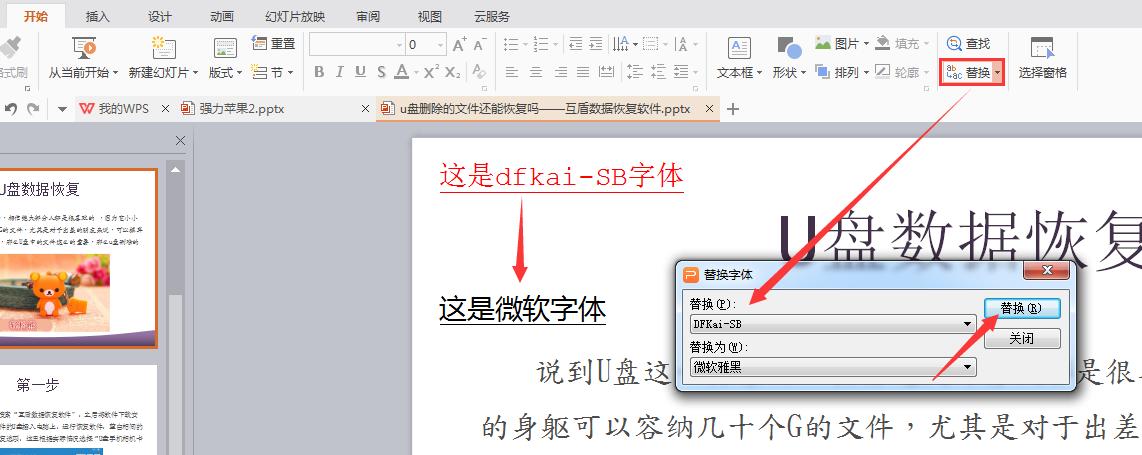
Task: Open the font name combo box
Action: tap(357, 44)
